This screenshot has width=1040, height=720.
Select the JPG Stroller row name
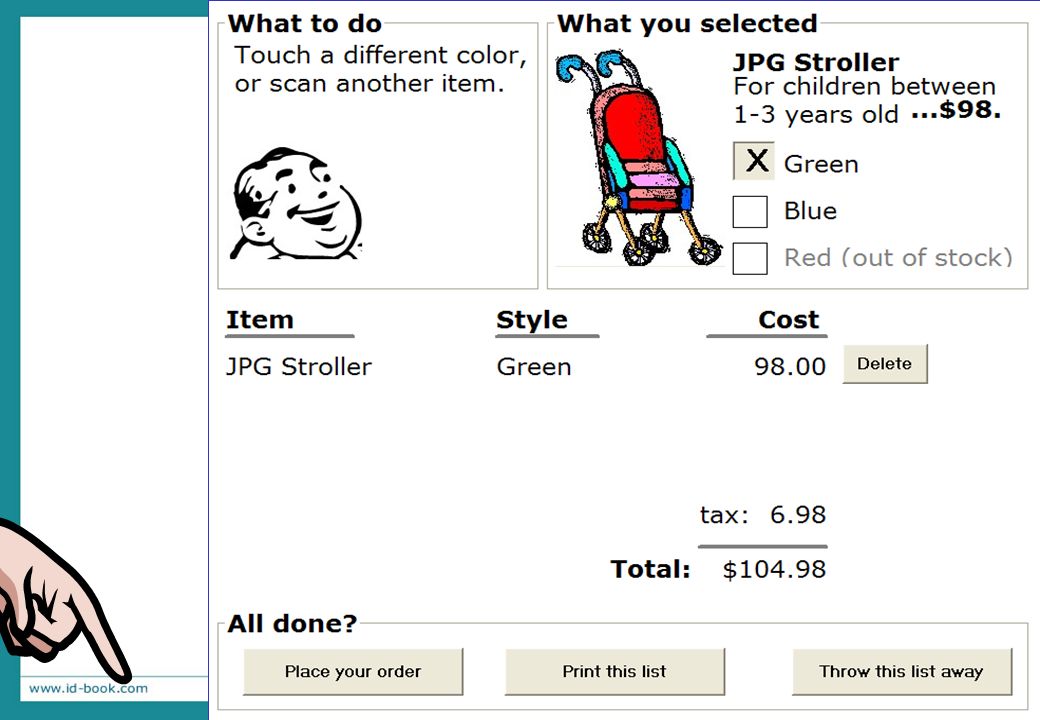click(x=299, y=367)
